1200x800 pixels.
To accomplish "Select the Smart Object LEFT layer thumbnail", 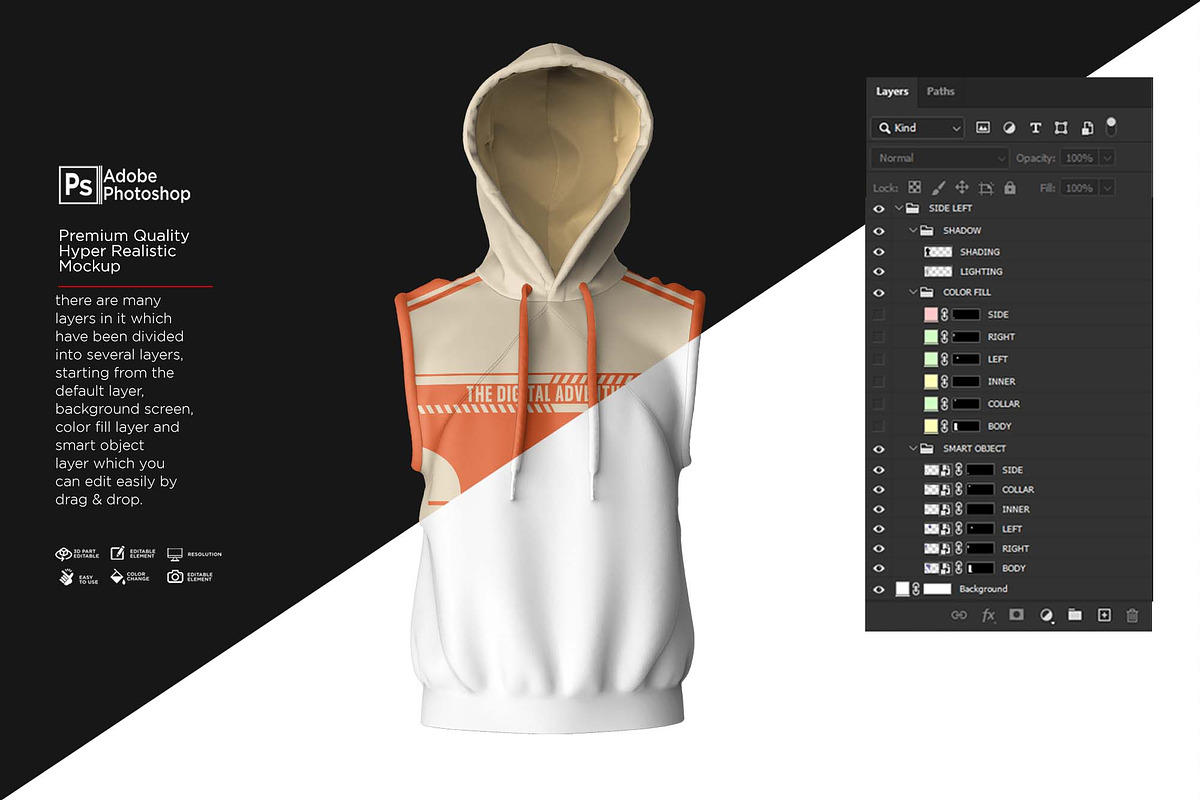I will click(937, 528).
